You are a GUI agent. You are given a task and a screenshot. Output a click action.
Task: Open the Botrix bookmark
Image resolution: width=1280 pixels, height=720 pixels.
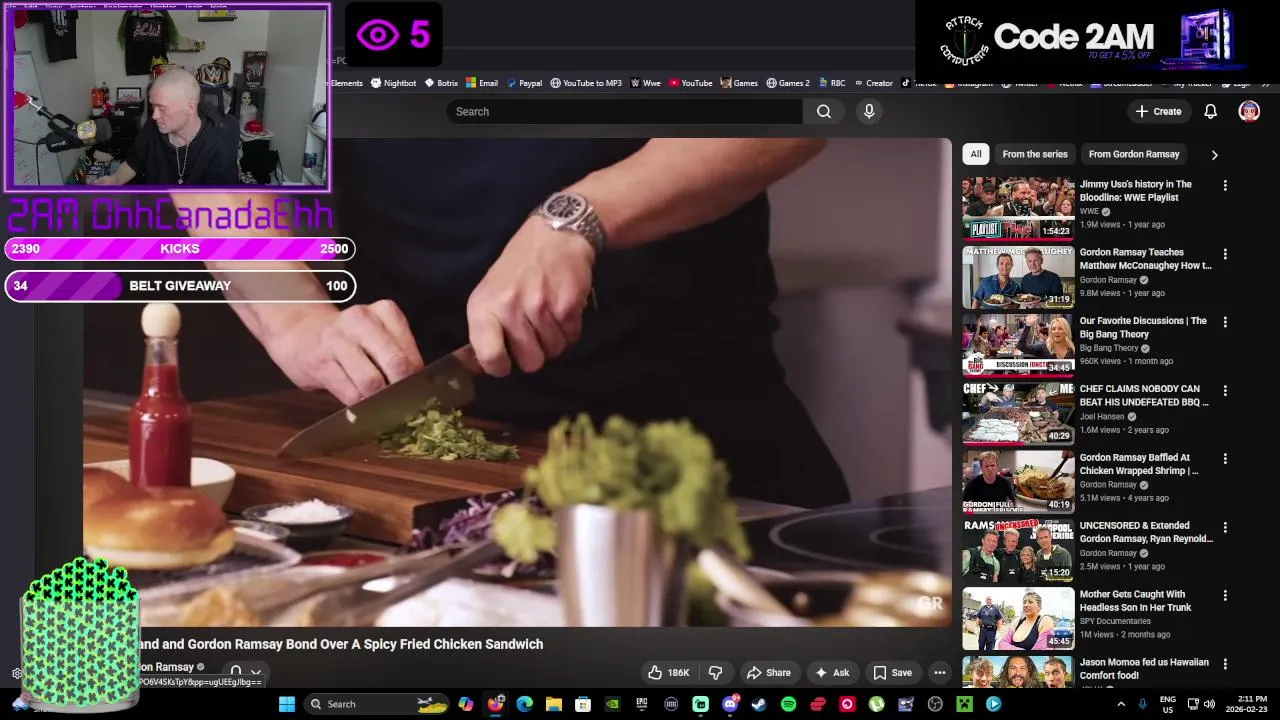coord(440,83)
